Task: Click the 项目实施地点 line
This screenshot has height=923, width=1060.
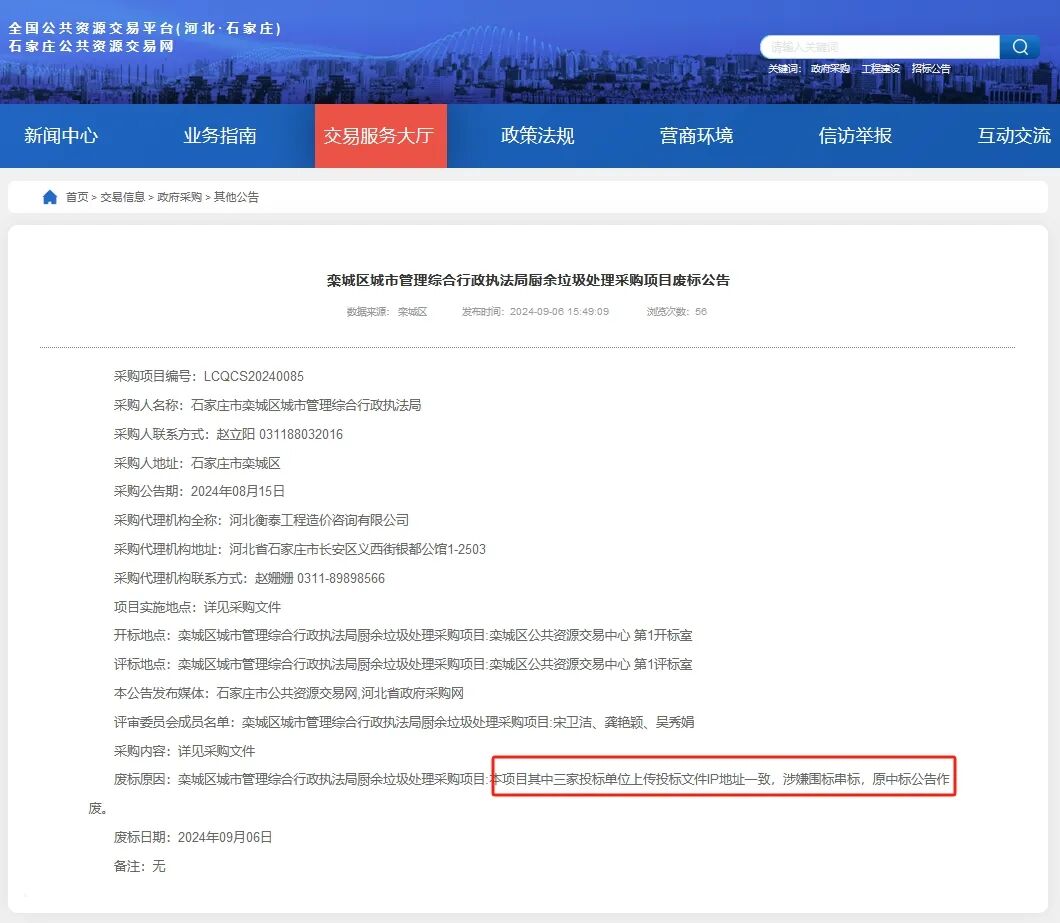Action: pyautogui.click(x=197, y=607)
